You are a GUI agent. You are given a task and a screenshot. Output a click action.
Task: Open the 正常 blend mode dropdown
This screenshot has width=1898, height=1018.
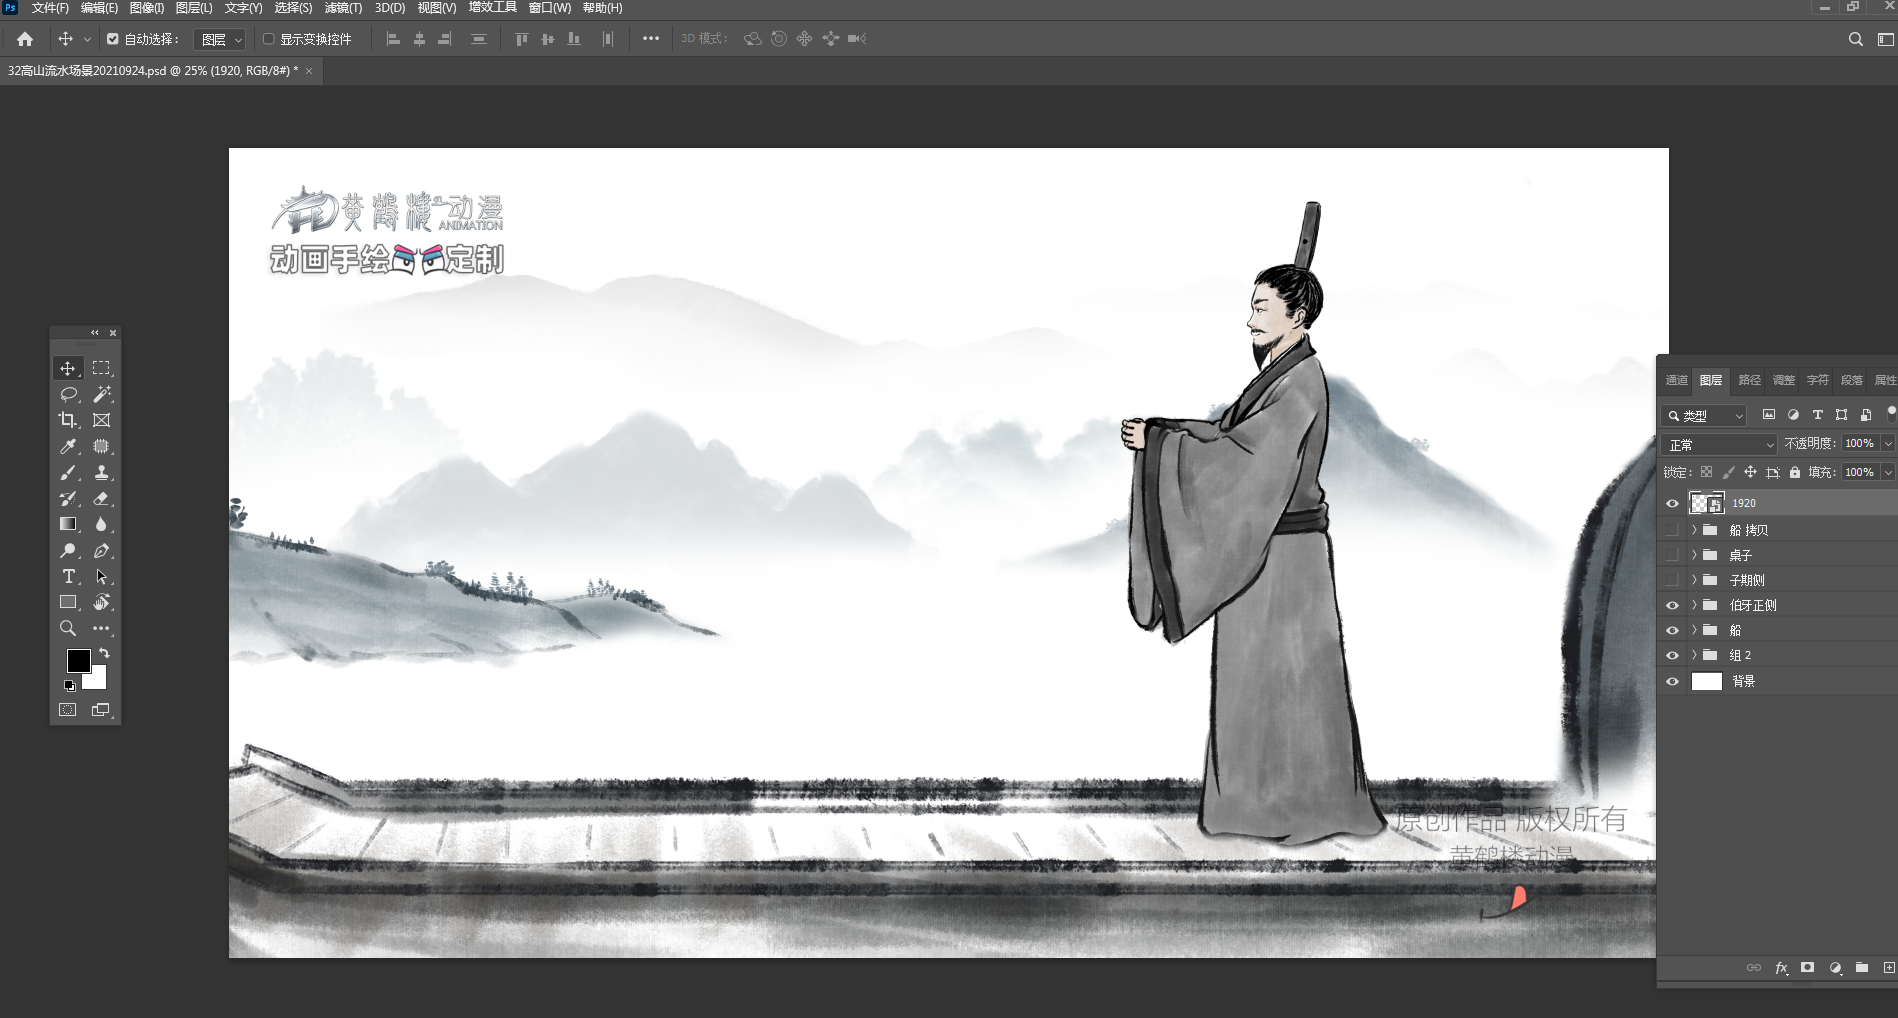coord(1719,444)
